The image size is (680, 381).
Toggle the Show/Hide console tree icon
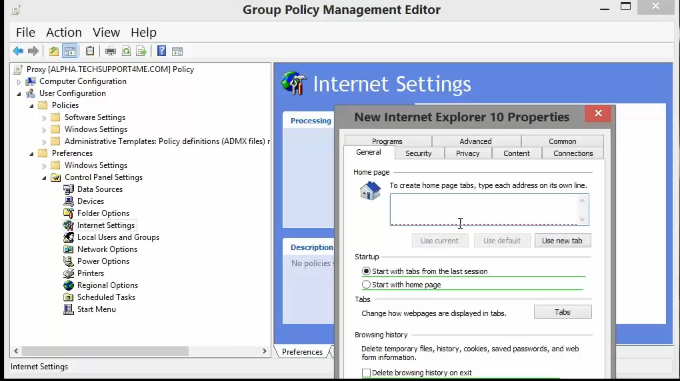70,51
